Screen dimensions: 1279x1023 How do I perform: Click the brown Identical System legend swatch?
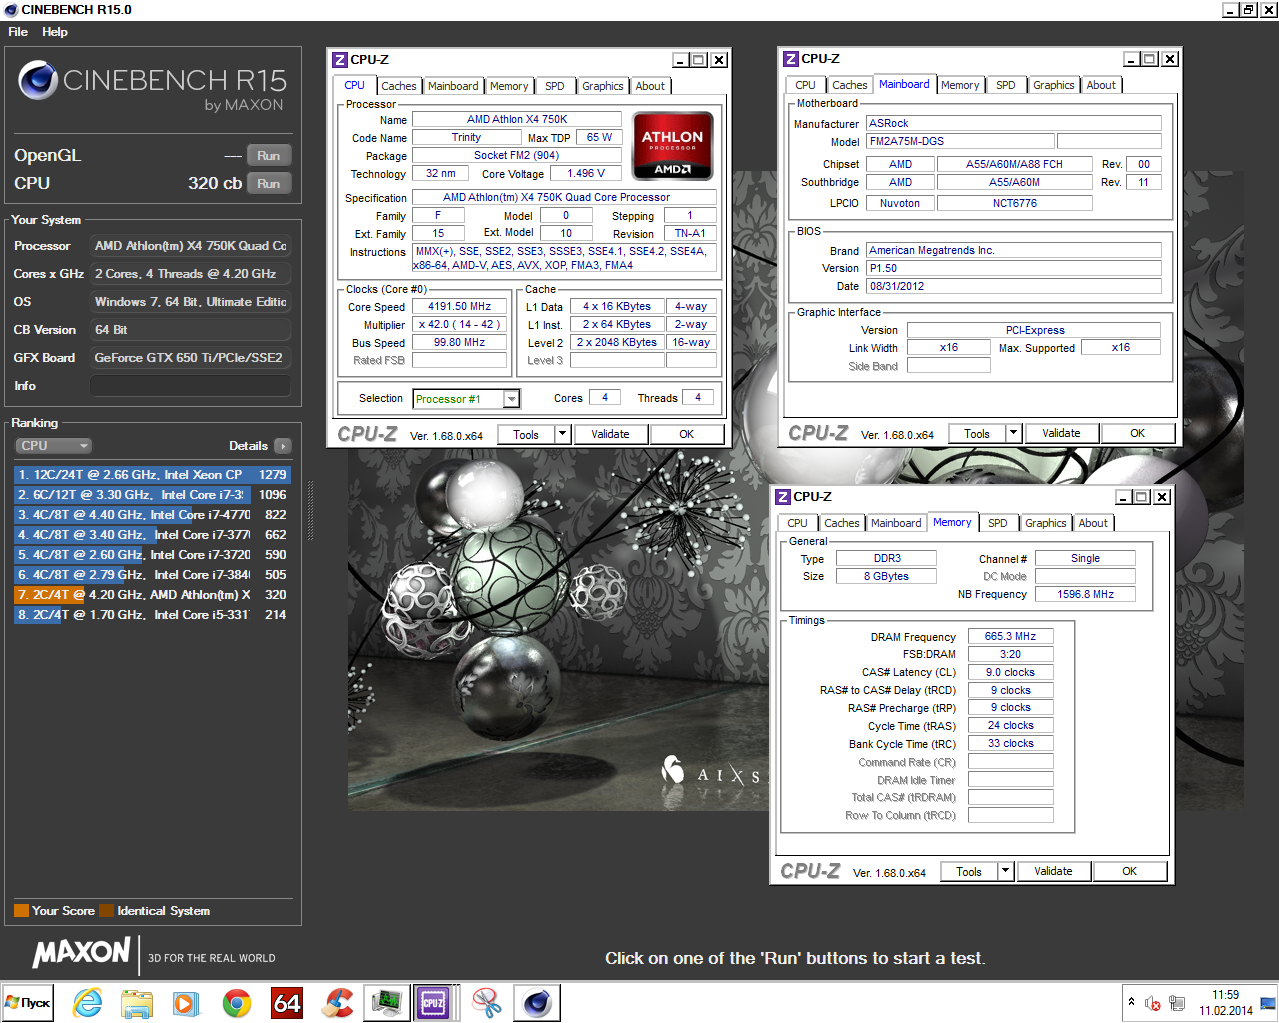point(107,911)
